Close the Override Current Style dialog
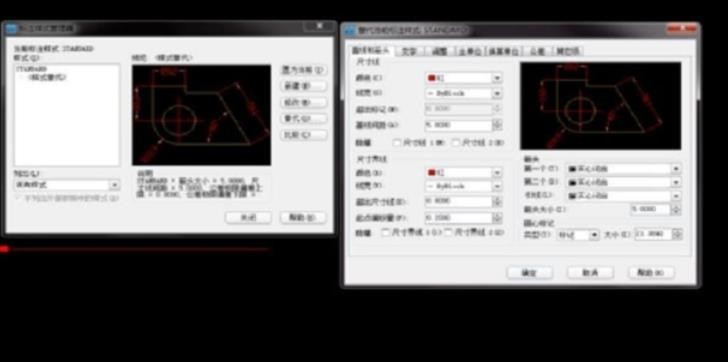The width and height of the screenshot is (728, 362). 681,29
